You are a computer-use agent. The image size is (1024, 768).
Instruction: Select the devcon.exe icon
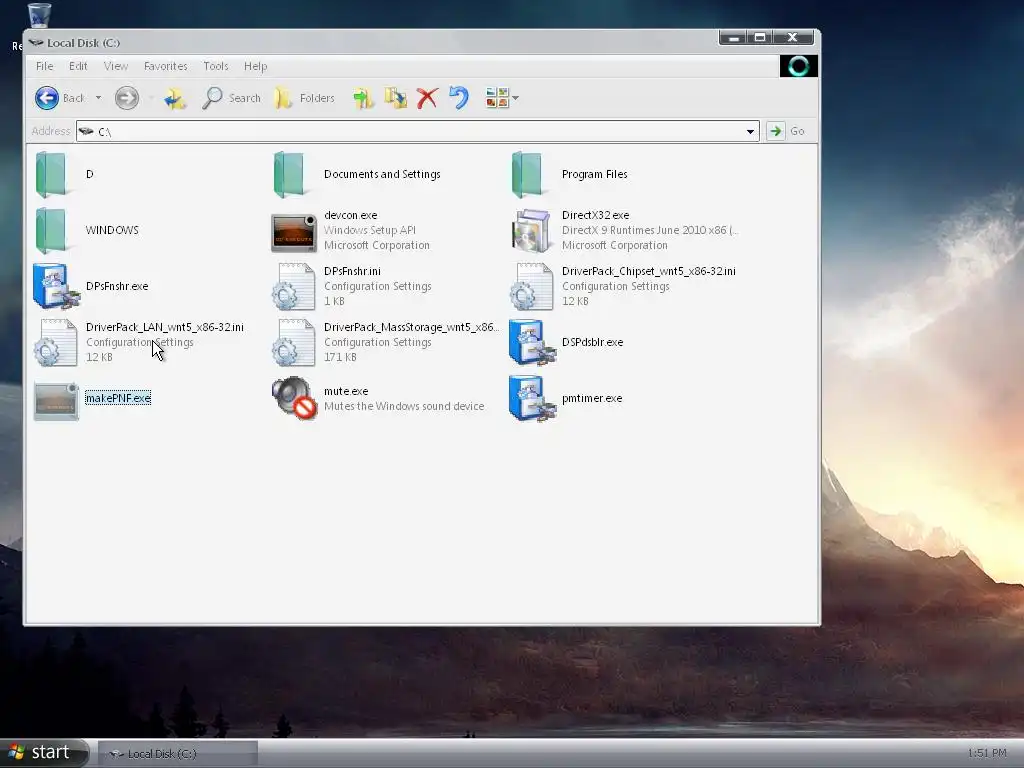coord(294,232)
